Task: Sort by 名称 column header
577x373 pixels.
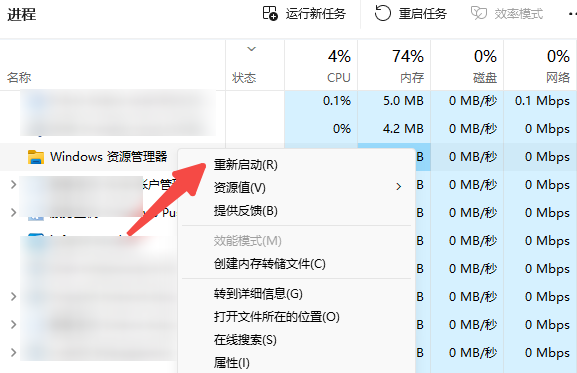Action: (x=19, y=78)
